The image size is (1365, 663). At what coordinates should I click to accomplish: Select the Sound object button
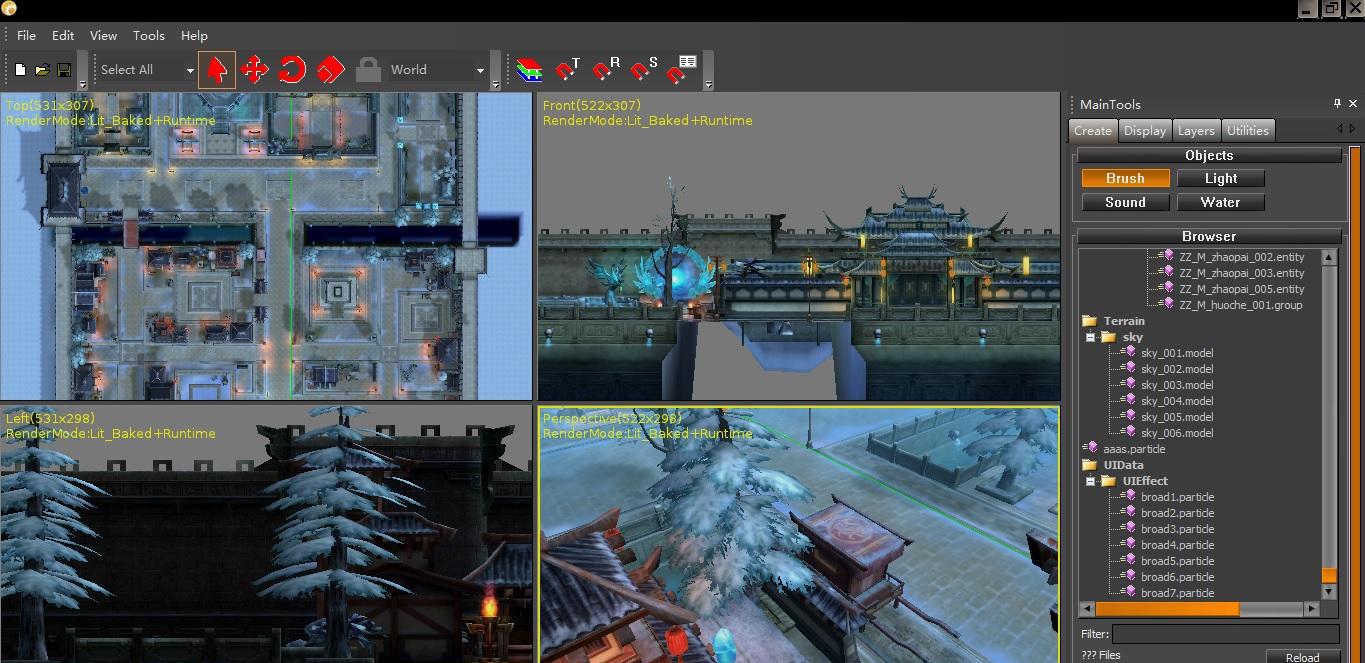(x=1125, y=202)
